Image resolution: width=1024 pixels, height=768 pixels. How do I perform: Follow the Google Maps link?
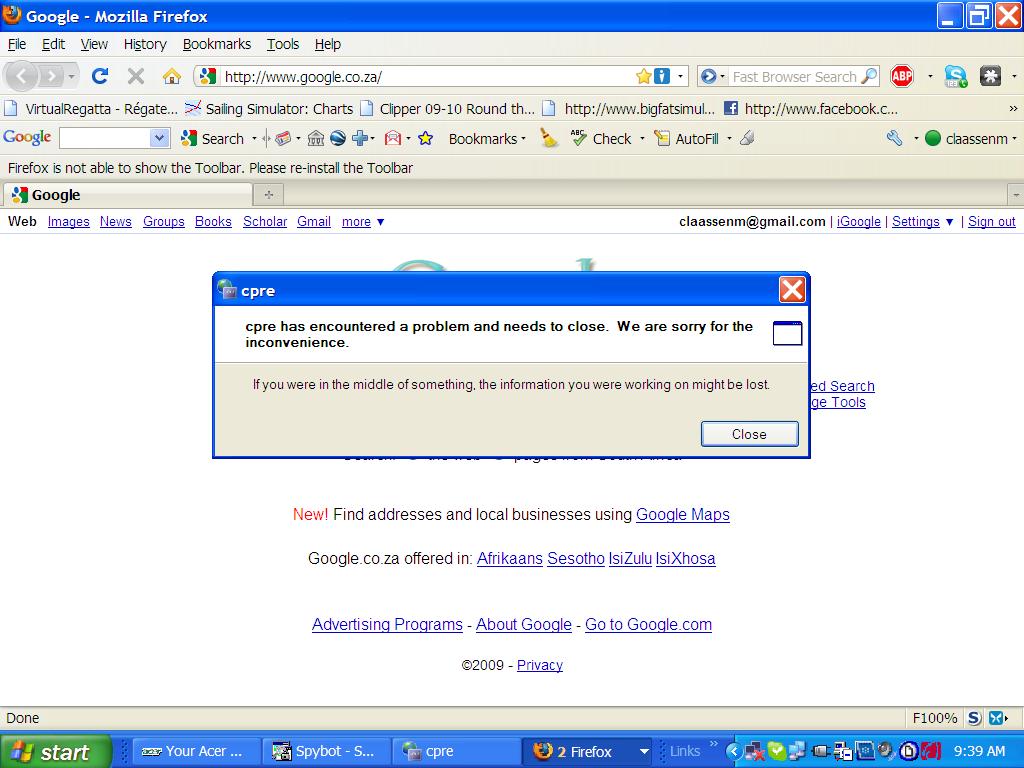click(x=683, y=515)
